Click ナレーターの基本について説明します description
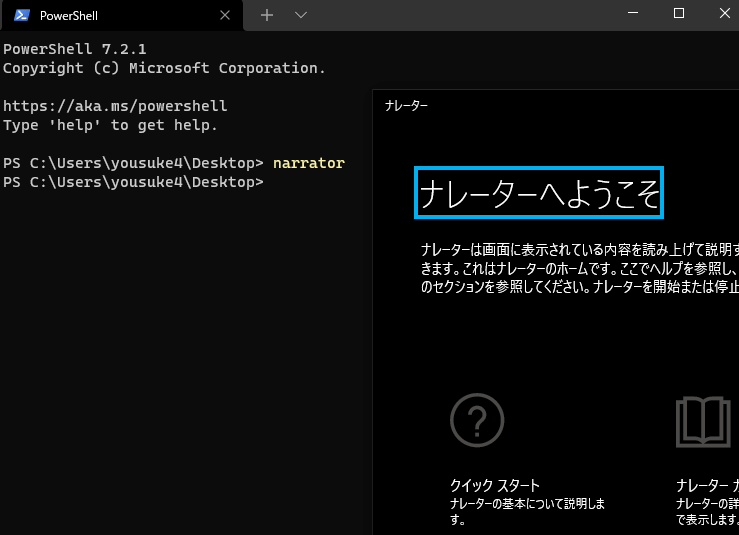Viewport: 739px width, 535px height. 527,511
